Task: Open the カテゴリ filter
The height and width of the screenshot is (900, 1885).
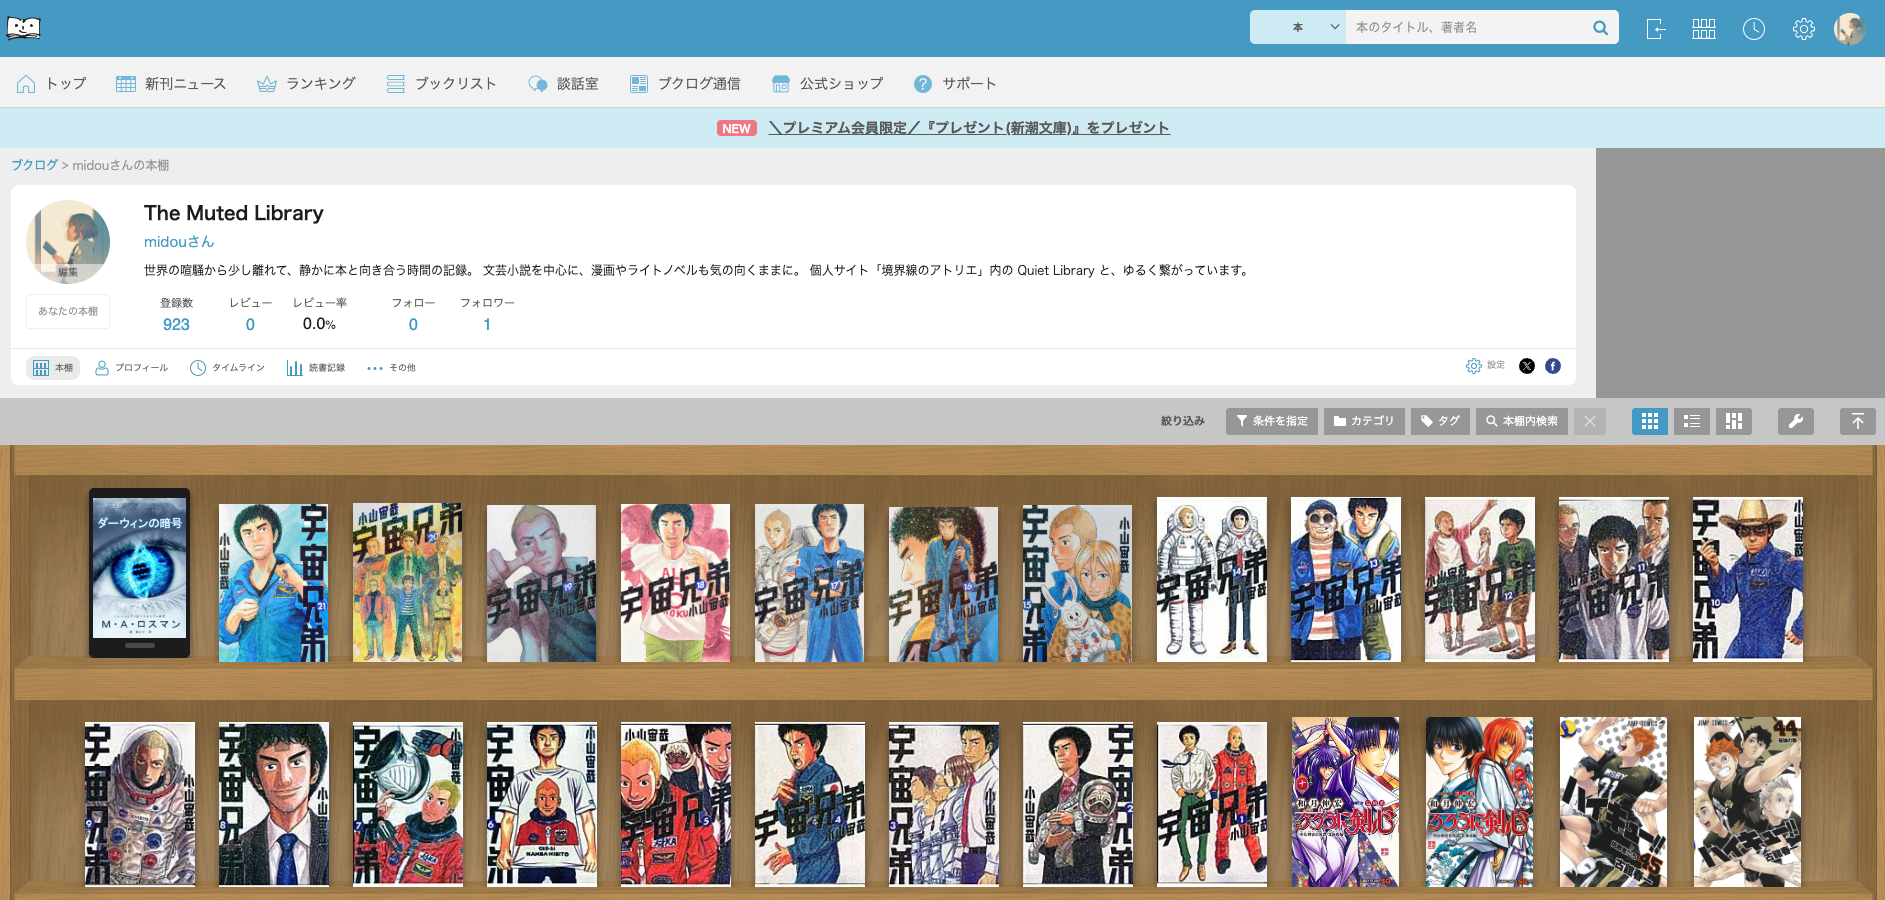Action: point(1364,421)
